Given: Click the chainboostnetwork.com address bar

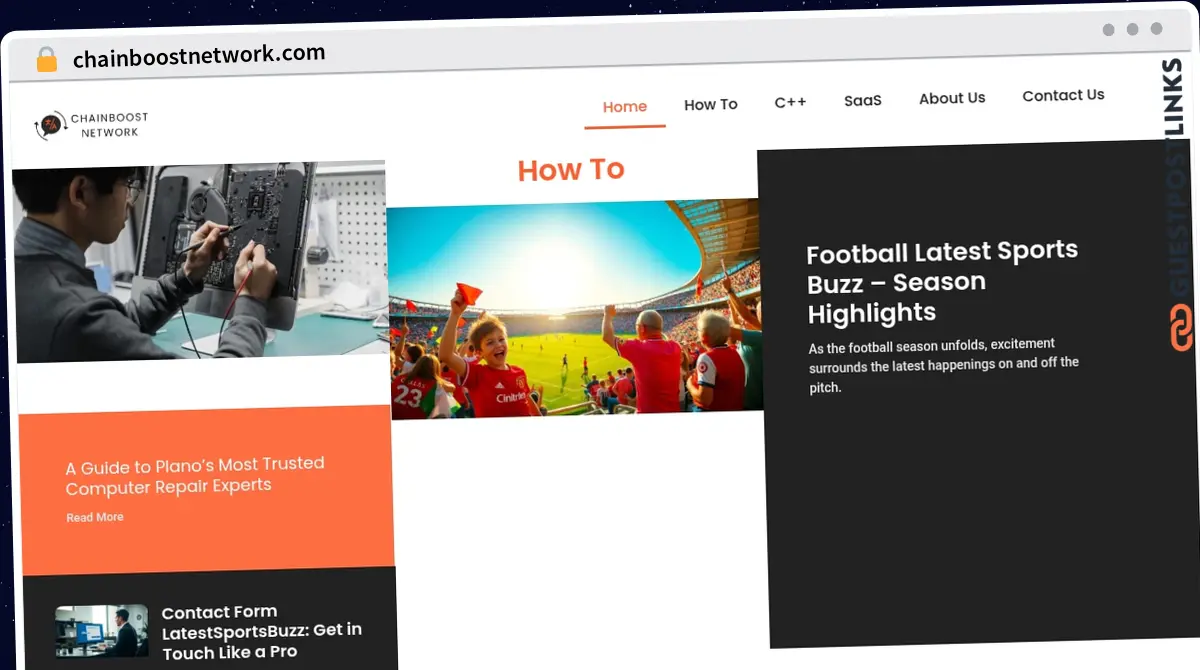Looking at the screenshot, I should click(199, 56).
